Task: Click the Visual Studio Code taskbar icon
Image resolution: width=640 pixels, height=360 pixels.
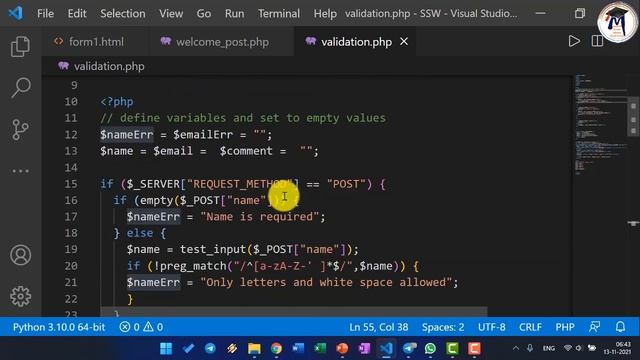Action: click(387, 349)
